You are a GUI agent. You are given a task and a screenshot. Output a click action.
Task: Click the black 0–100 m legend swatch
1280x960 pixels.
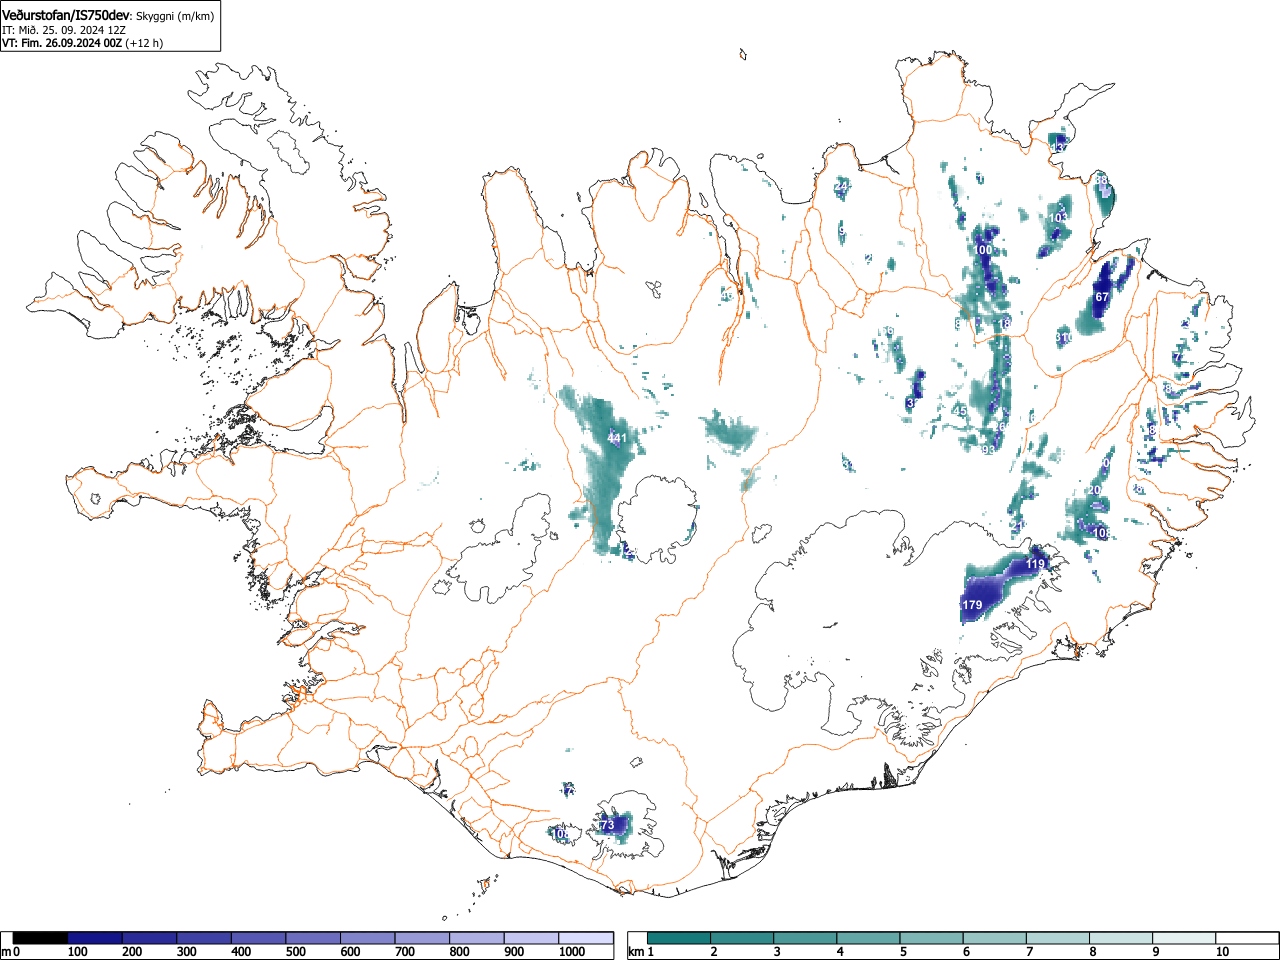[x=41, y=938]
